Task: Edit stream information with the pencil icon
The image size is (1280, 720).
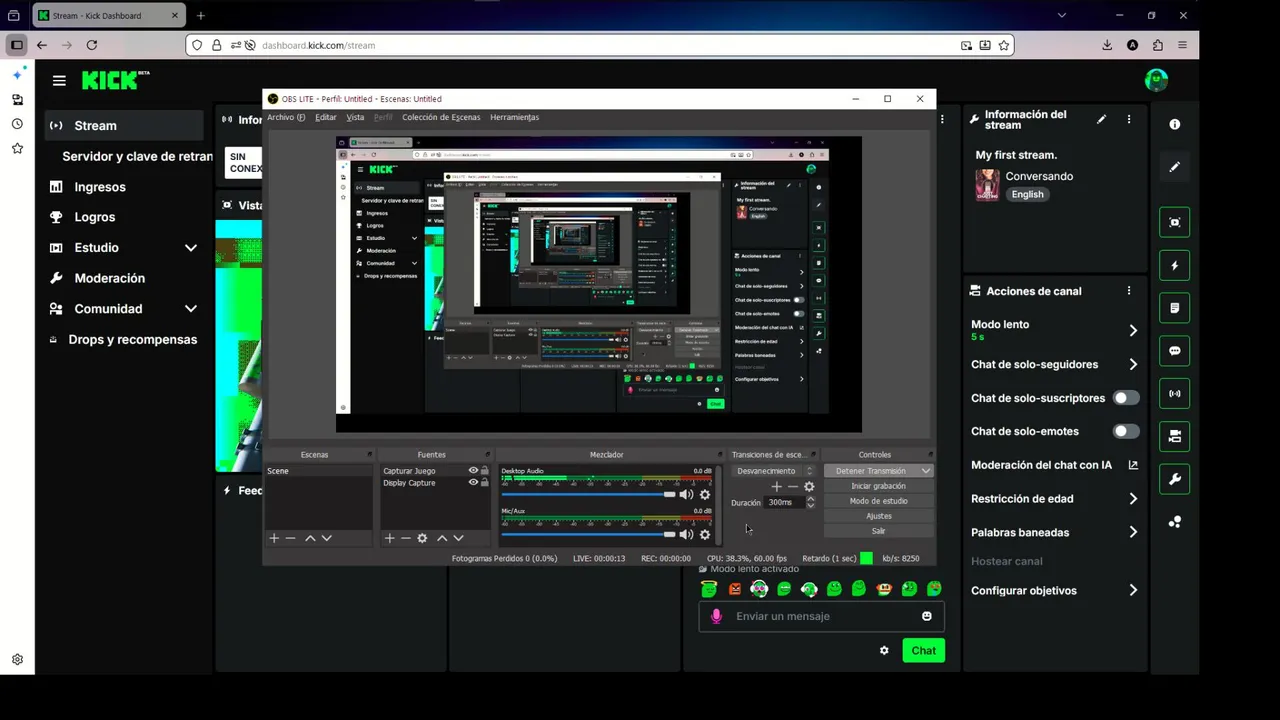Action: coord(1101,119)
